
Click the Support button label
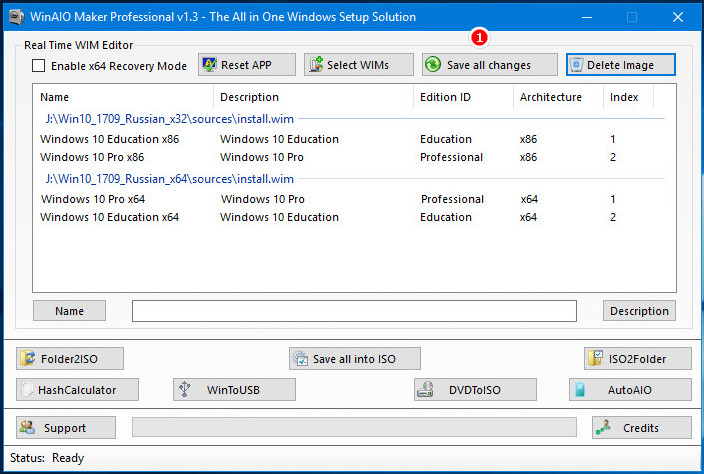pos(65,428)
